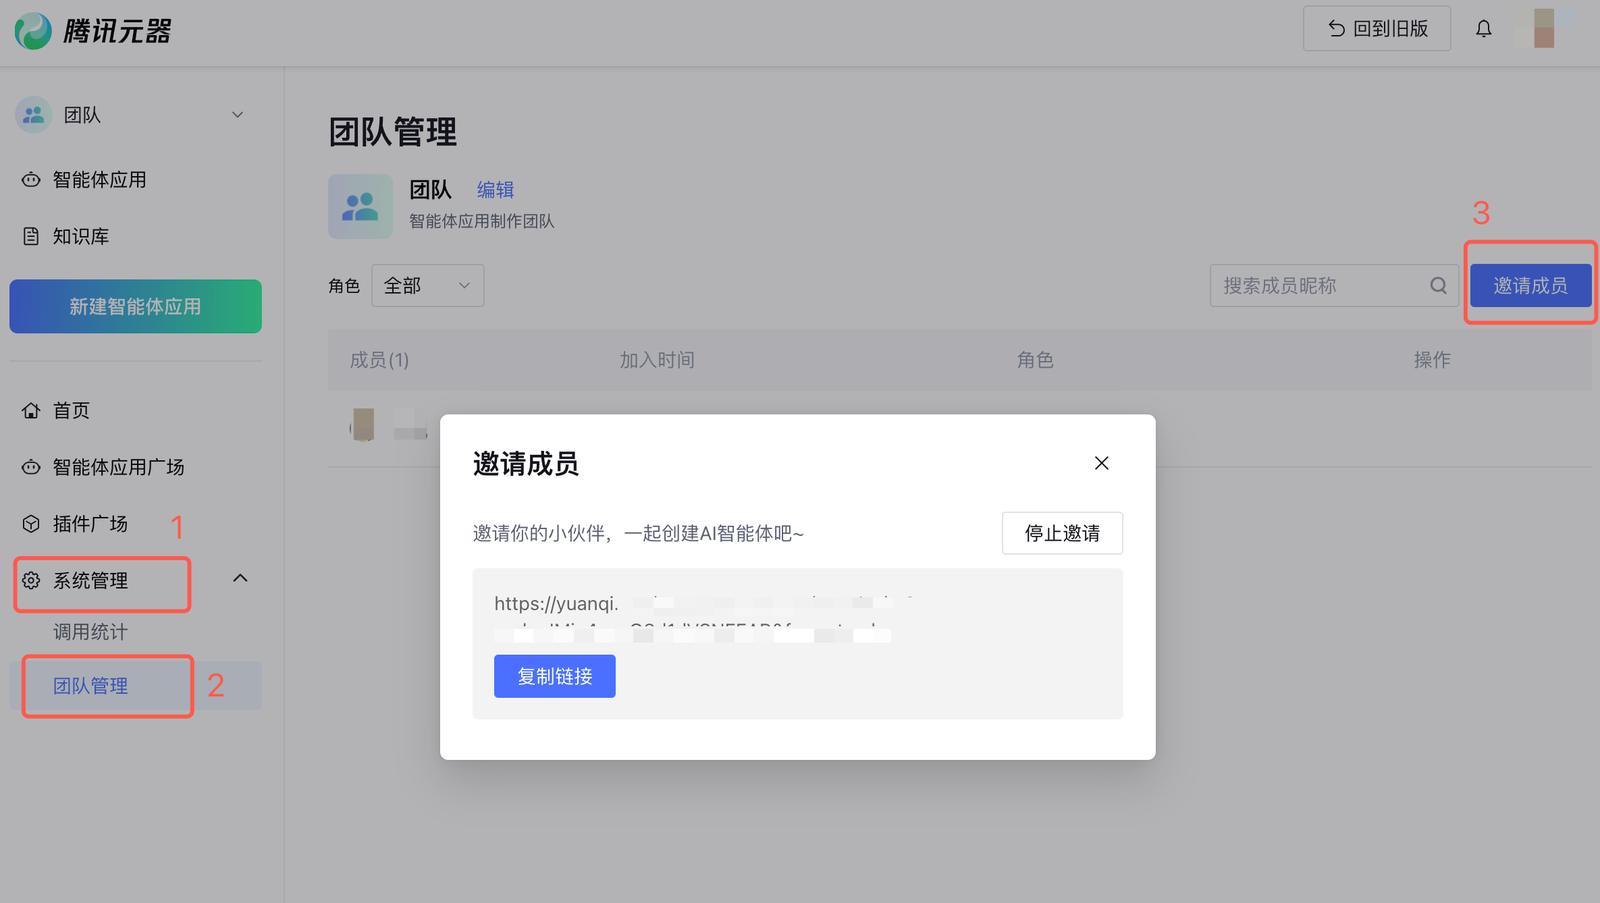Open the 角色 filter dropdown
This screenshot has width=1600, height=903.
coord(427,286)
